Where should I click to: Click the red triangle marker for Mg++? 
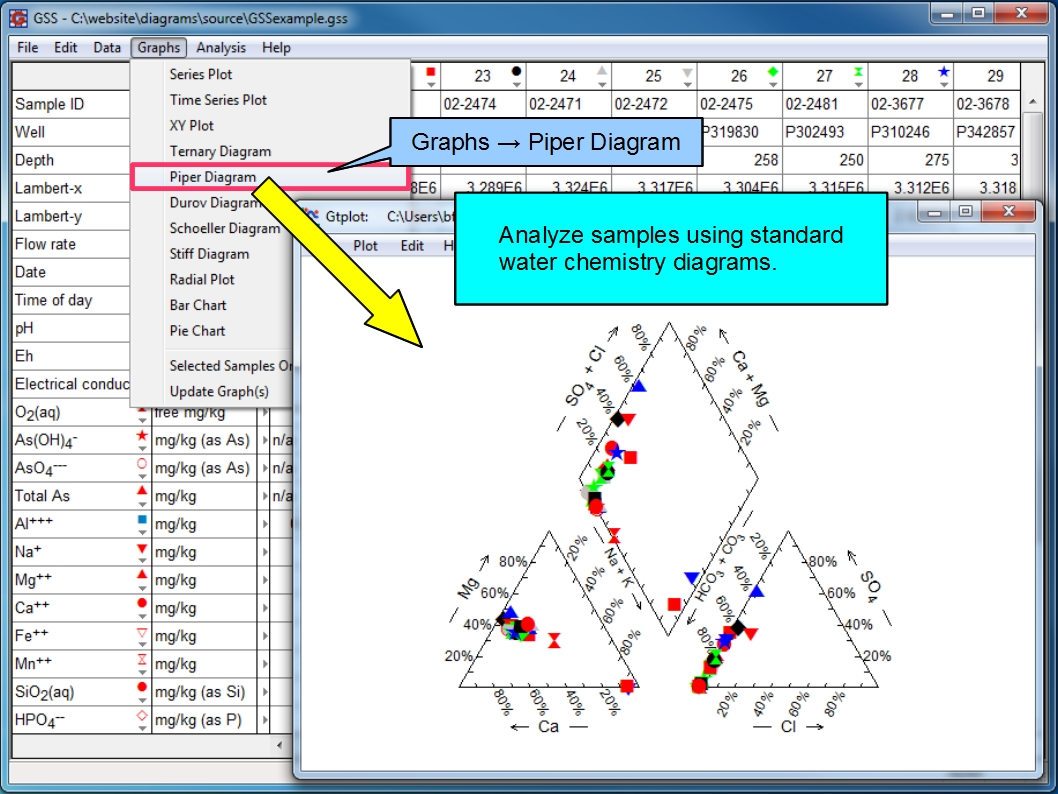point(142,575)
